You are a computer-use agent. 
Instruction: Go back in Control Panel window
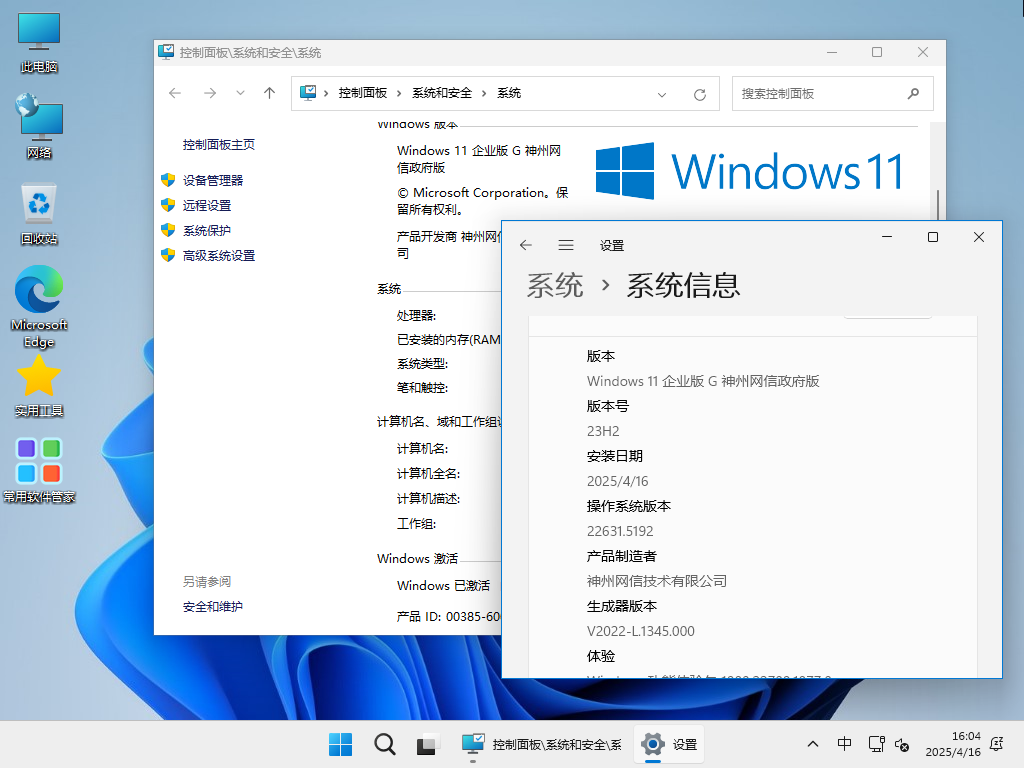[174, 93]
